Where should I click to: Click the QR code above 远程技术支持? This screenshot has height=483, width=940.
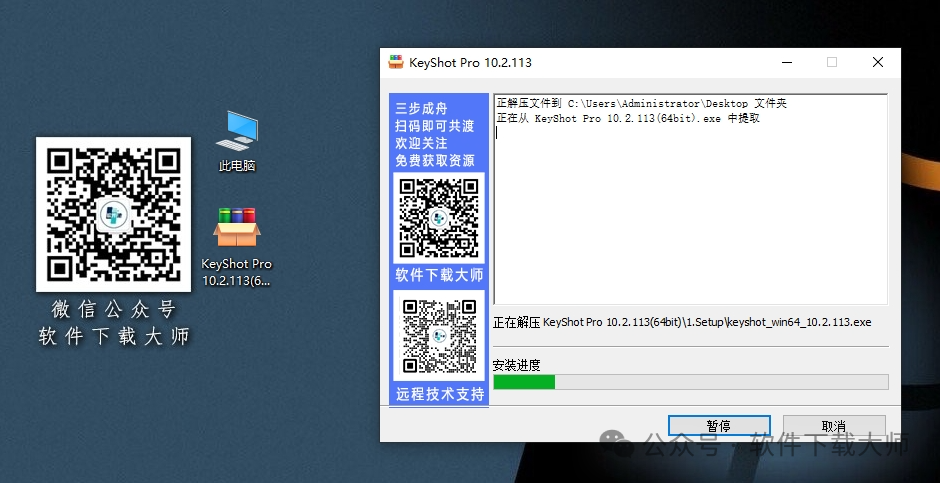pos(439,336)
